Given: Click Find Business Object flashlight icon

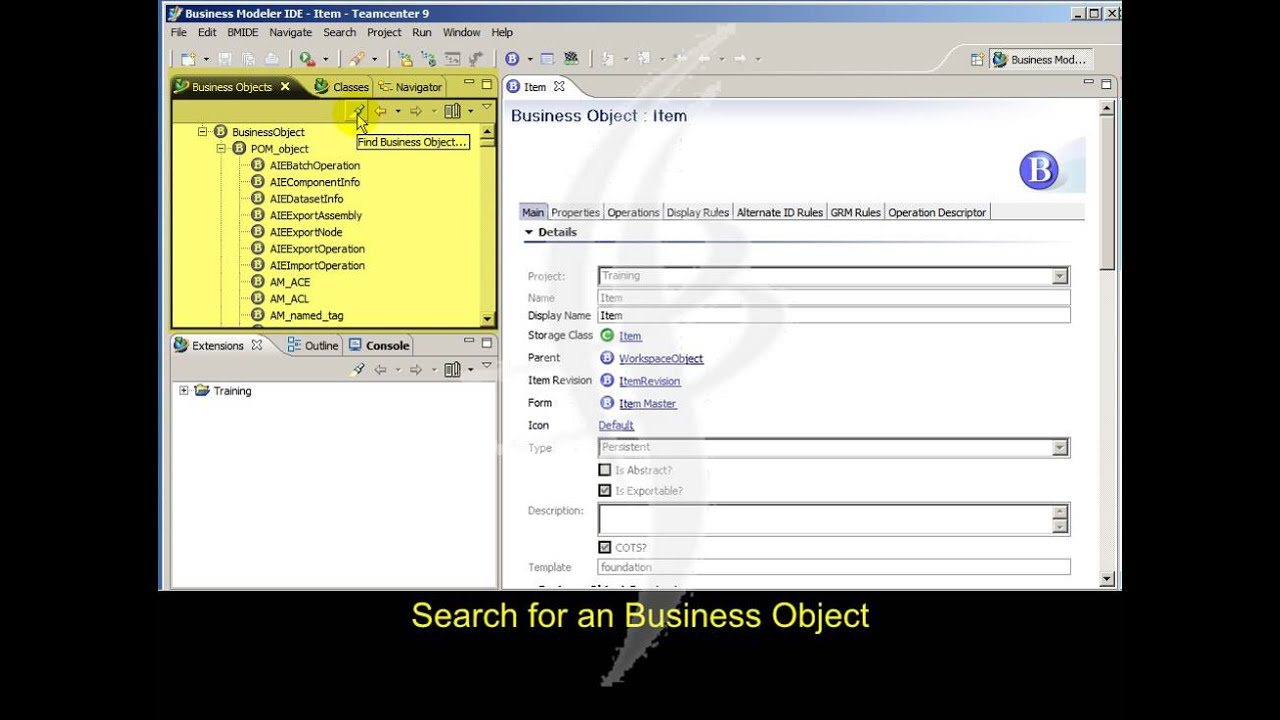Looking at the screenshot, I should [358, 111].
